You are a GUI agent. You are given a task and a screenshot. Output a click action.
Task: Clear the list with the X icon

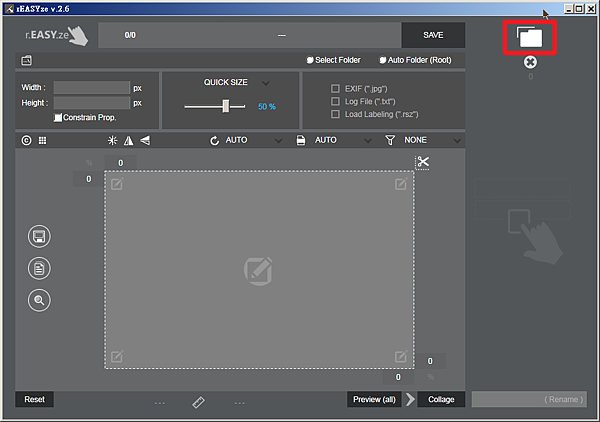(530, 62)
